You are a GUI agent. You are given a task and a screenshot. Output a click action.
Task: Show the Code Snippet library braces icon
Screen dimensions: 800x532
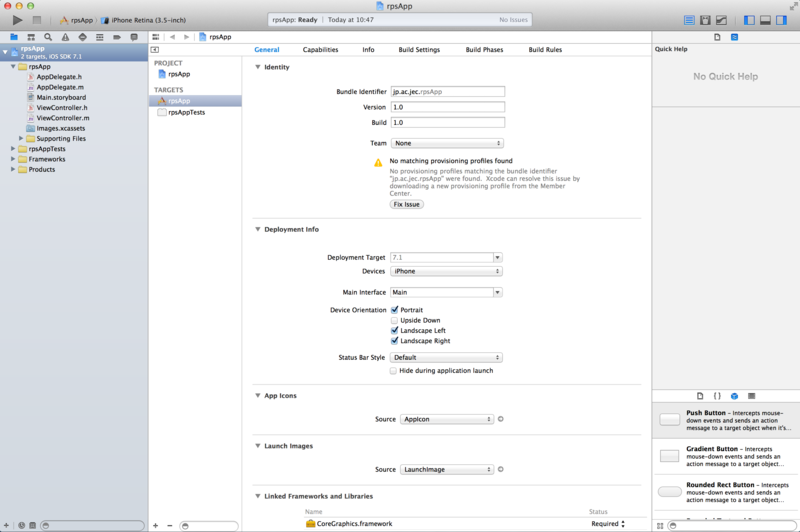point(717,396)
